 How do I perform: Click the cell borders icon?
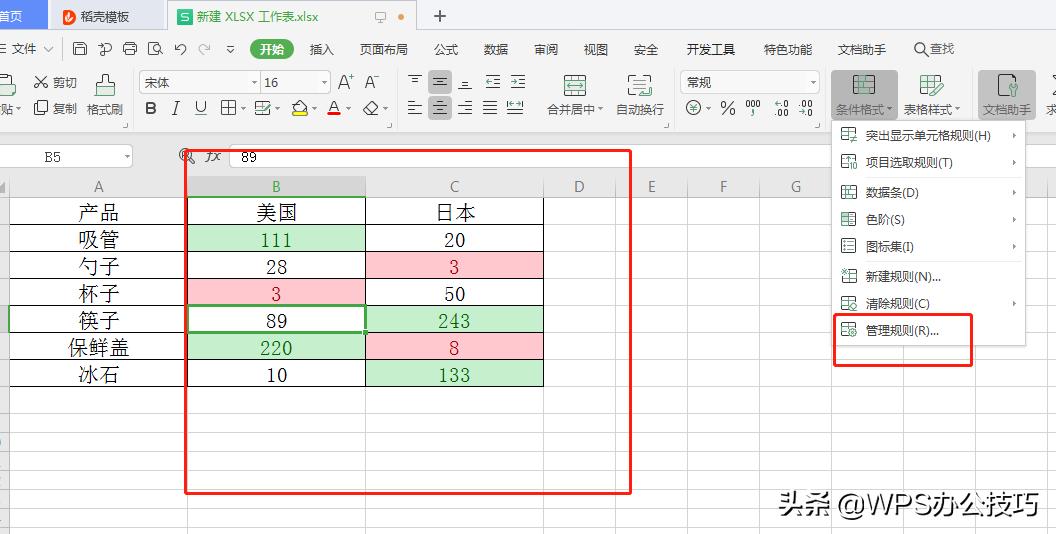(228, 108)
